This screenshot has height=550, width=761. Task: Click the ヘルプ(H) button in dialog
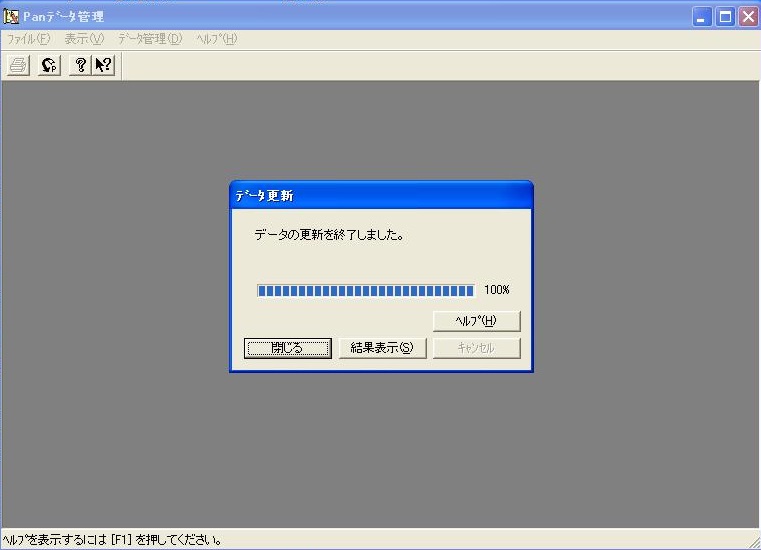477,321
